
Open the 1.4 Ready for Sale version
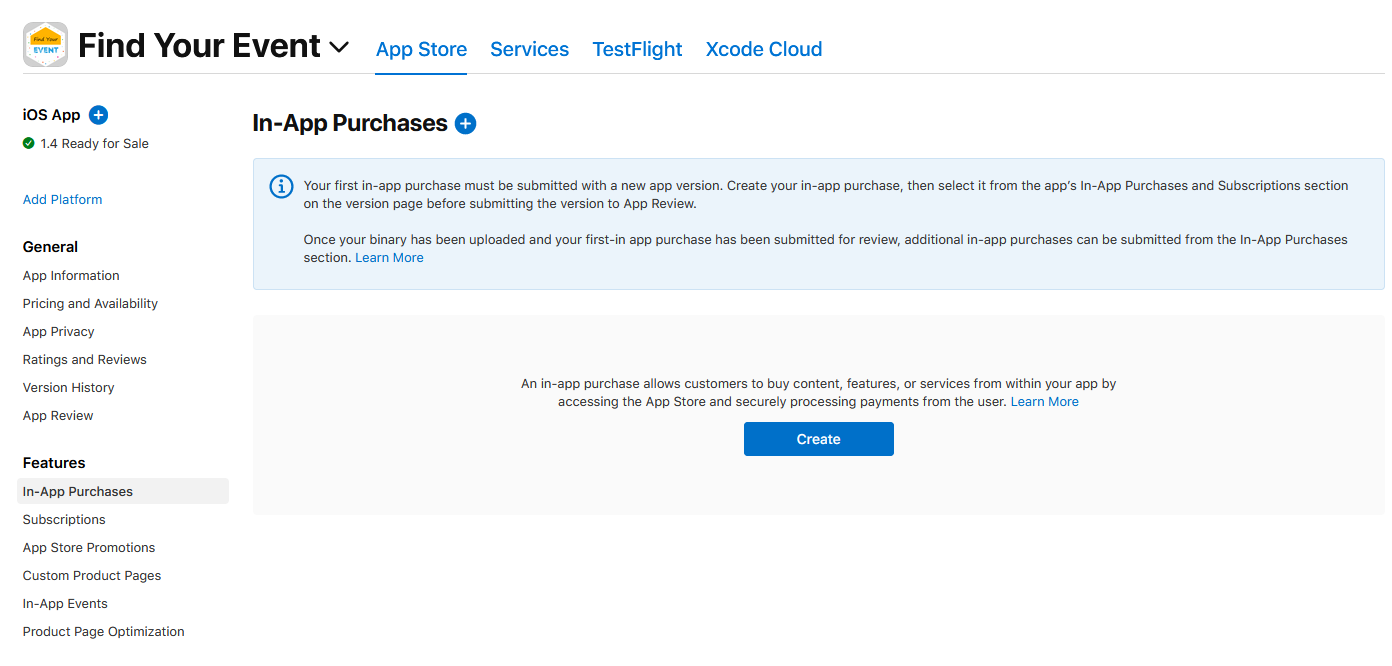94,144
